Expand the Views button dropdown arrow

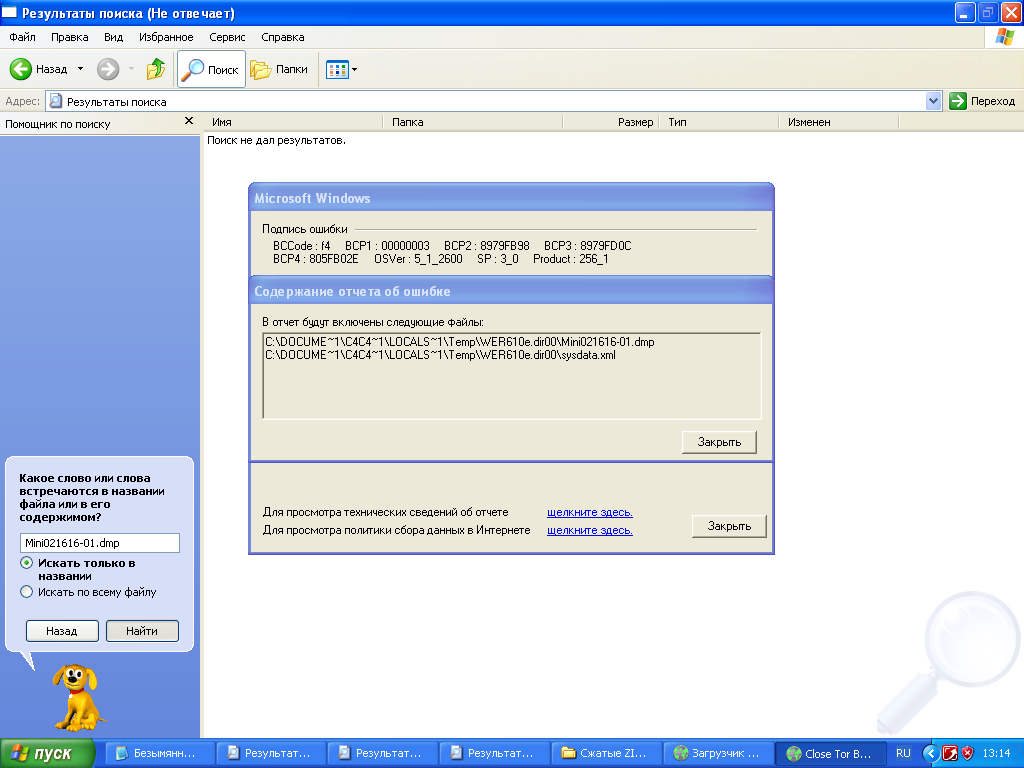tap(354, 70)
